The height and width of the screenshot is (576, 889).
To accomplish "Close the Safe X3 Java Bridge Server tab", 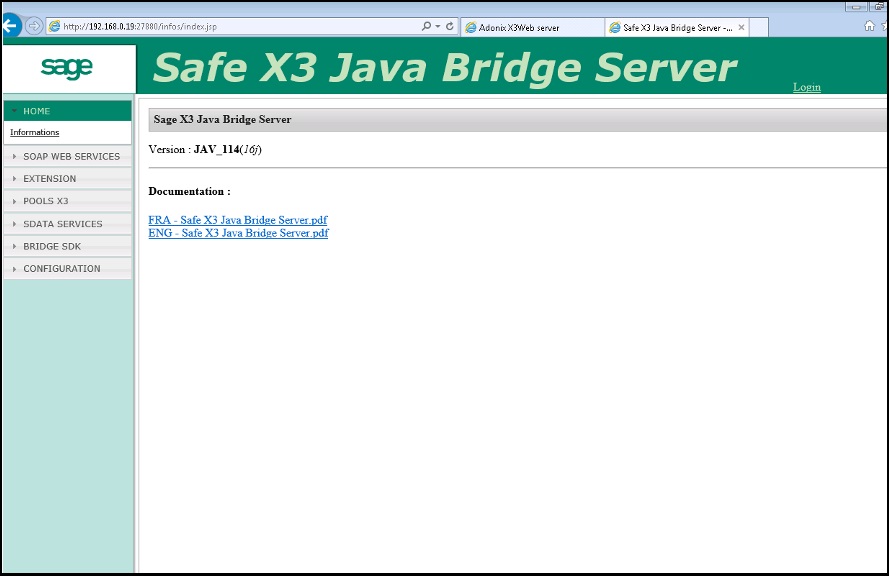I will coord(741,27).
